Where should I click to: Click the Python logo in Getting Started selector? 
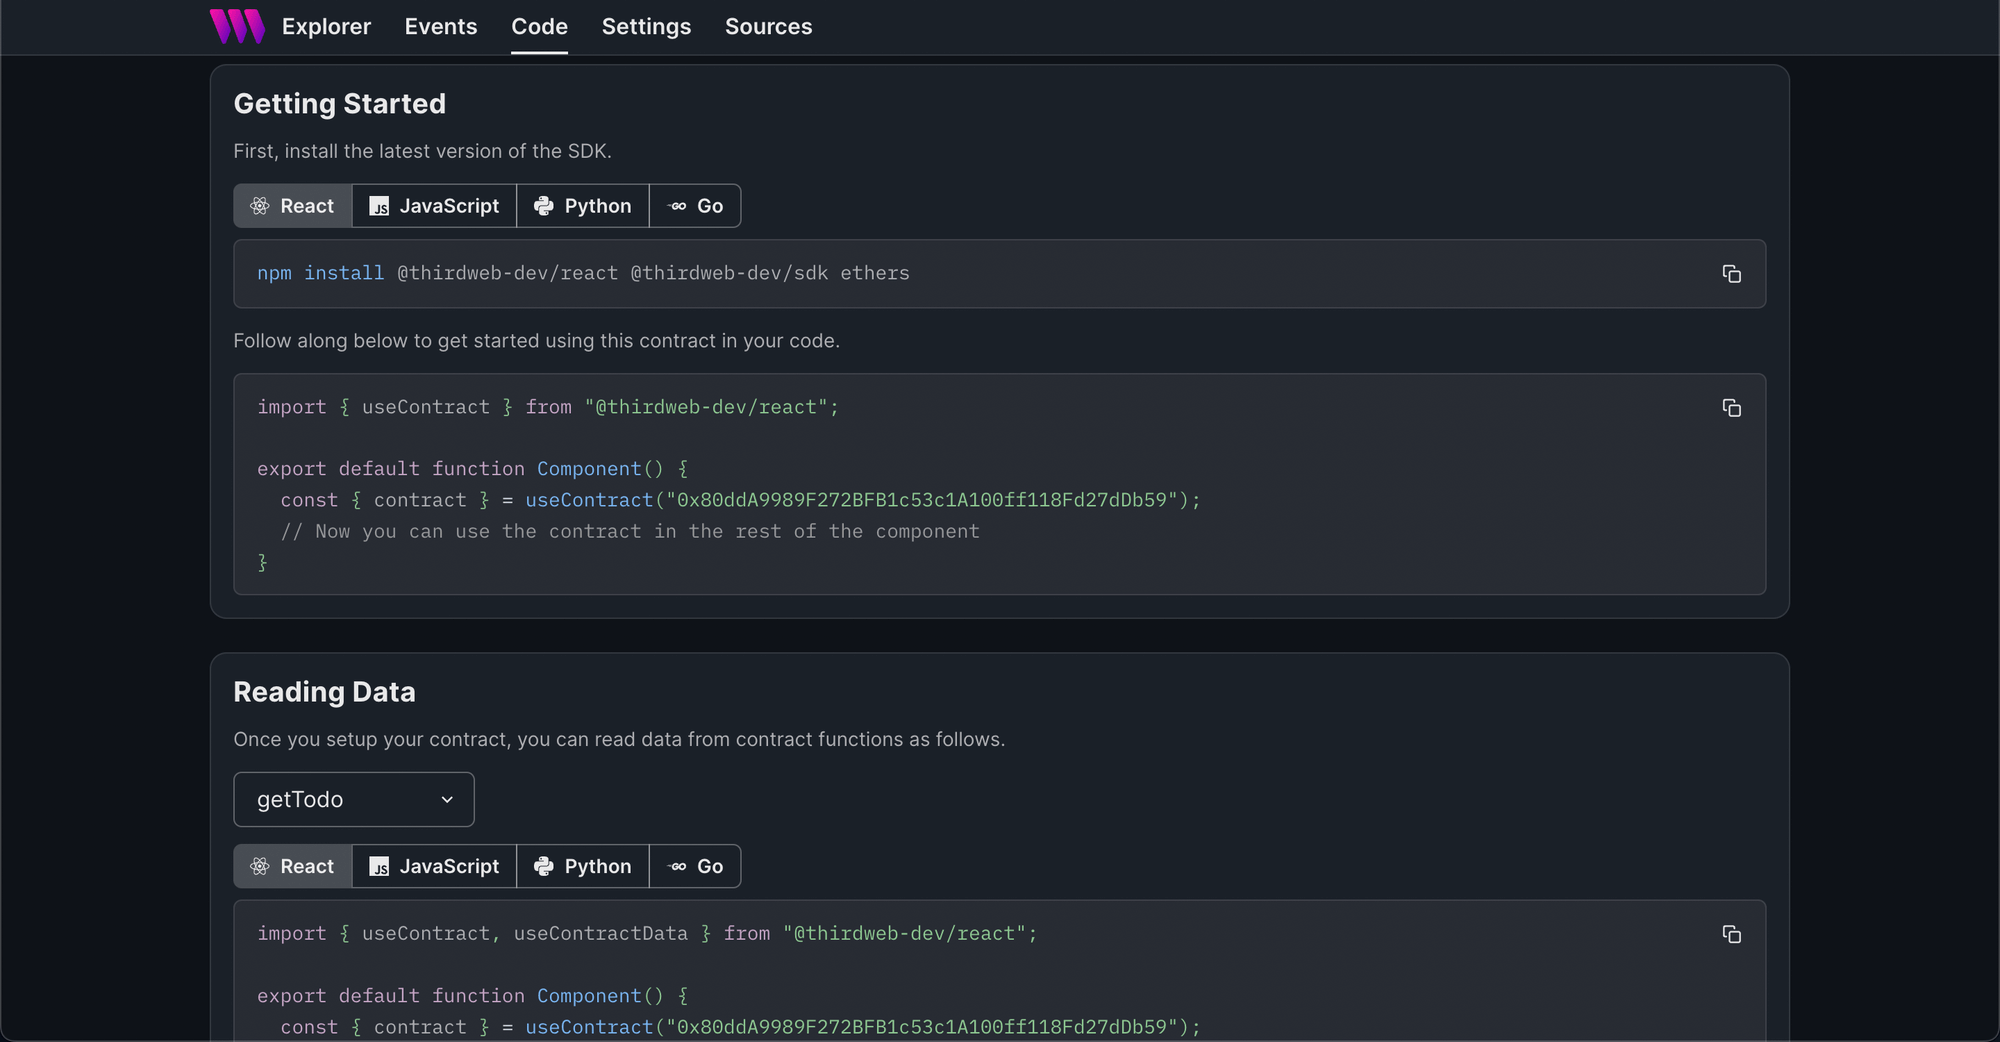click(x=543, y=205)
